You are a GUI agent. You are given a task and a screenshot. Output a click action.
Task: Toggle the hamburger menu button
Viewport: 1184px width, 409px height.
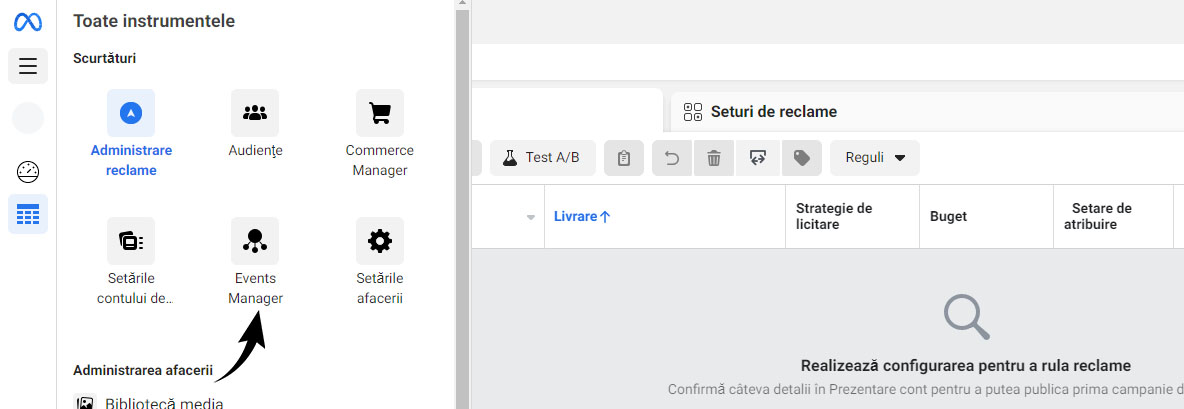(x=28, y=66)
